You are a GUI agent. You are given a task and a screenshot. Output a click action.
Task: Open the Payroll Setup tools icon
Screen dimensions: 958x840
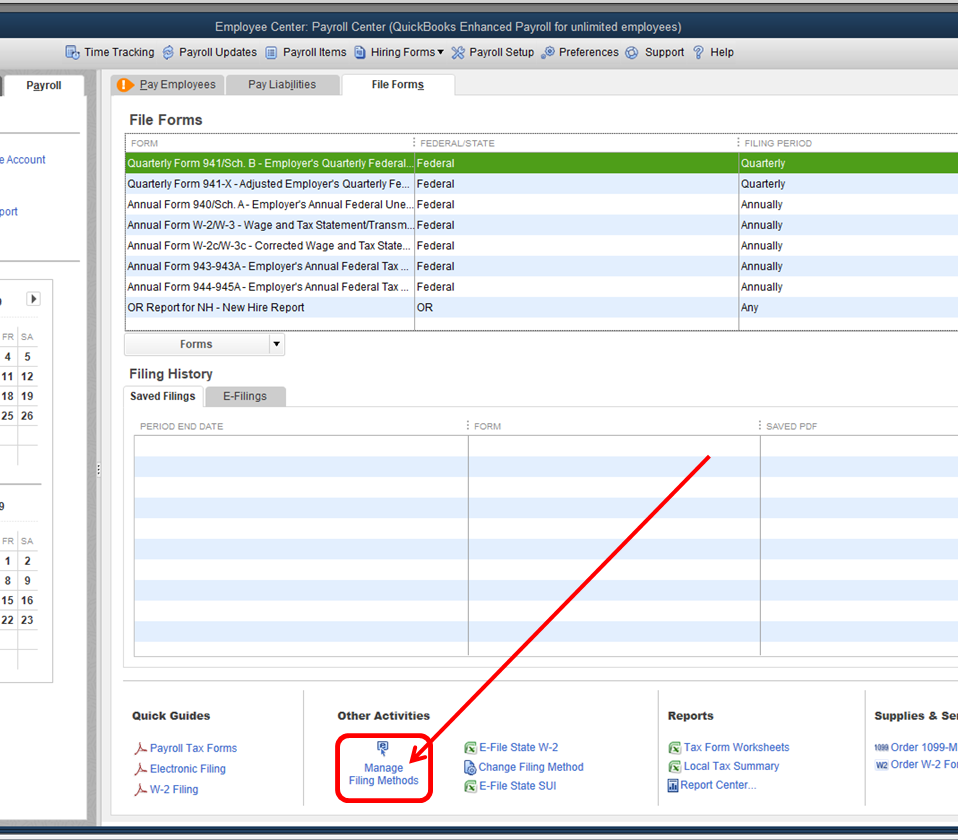point(458,52)
